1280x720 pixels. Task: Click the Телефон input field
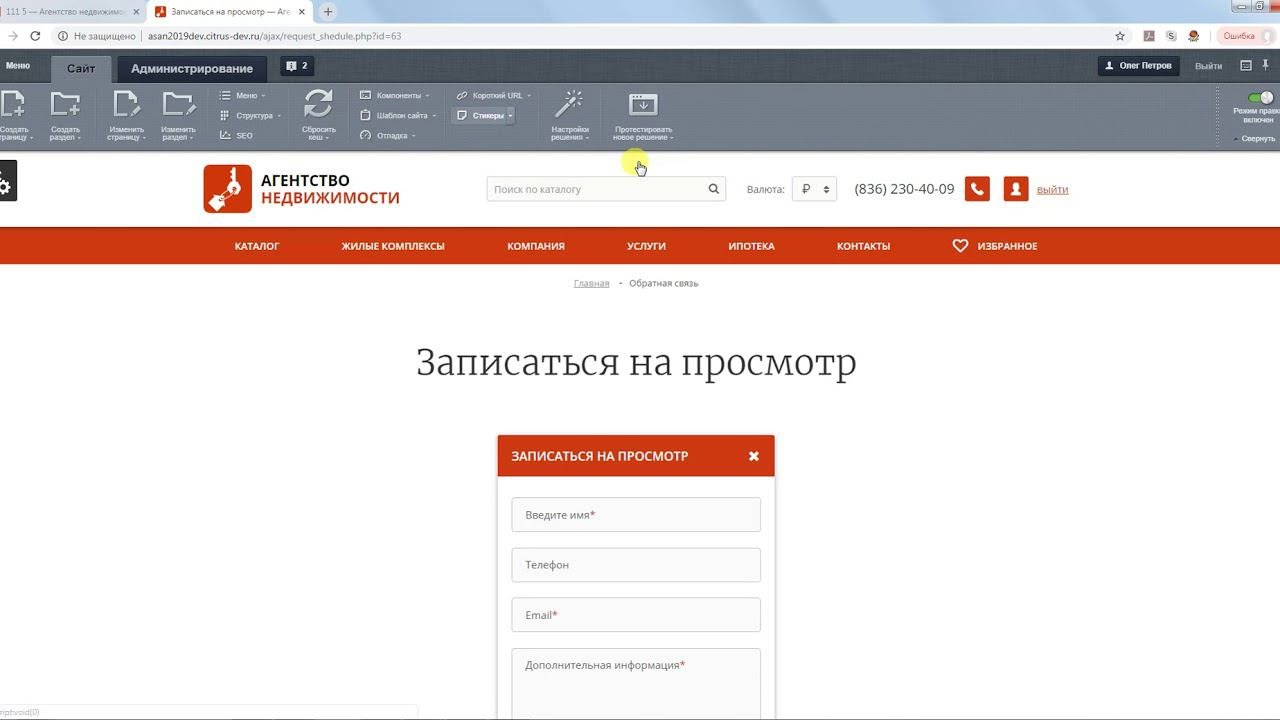[x=636, y=565]
